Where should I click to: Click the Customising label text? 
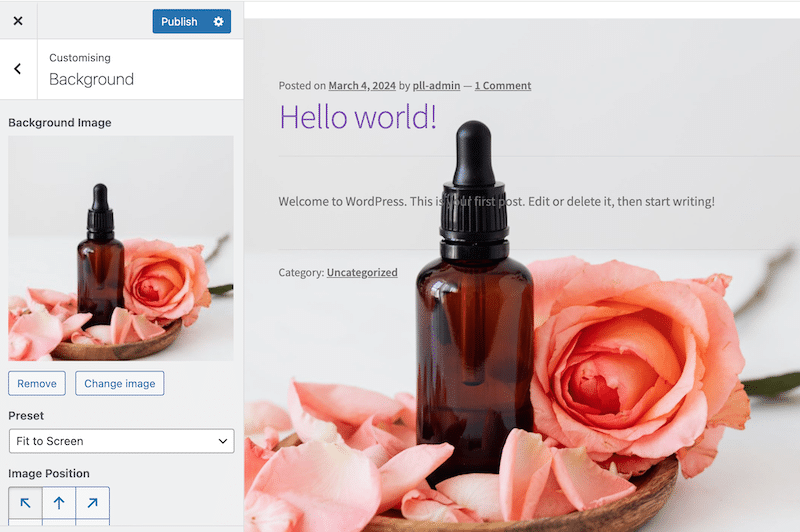pyautogui.click(x=80, y=58)
